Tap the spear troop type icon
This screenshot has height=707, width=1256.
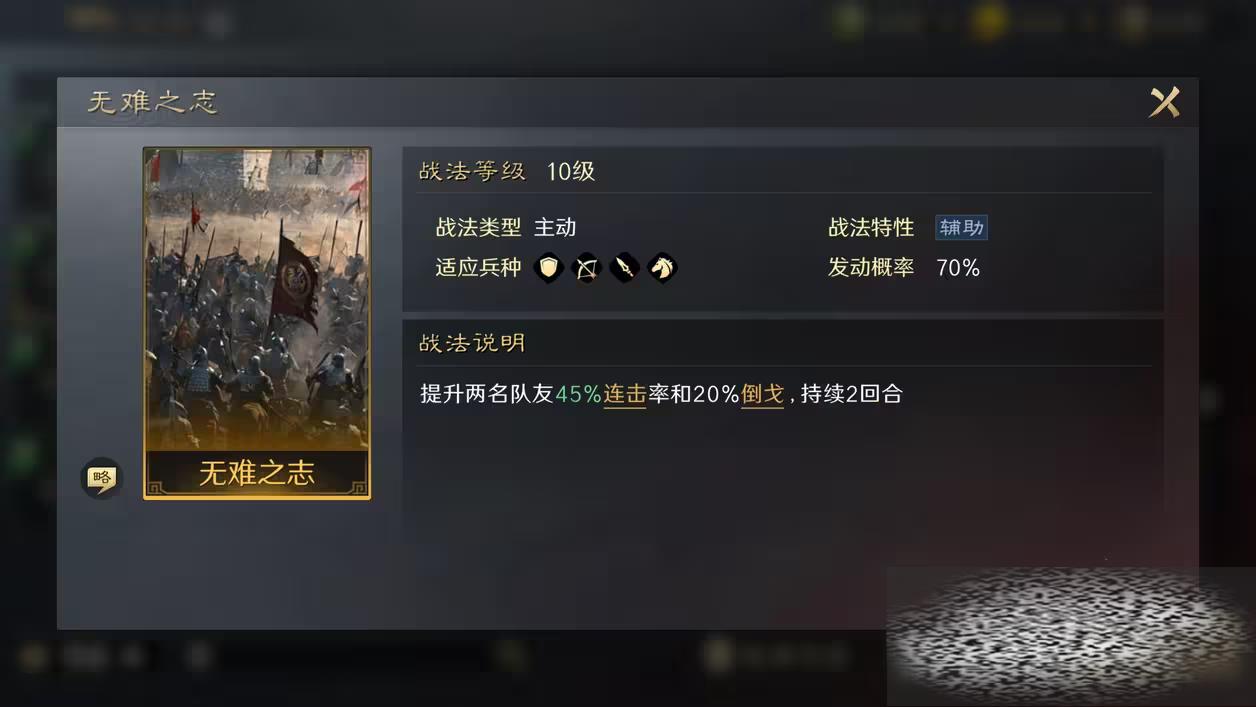click(x=624, y=268)
